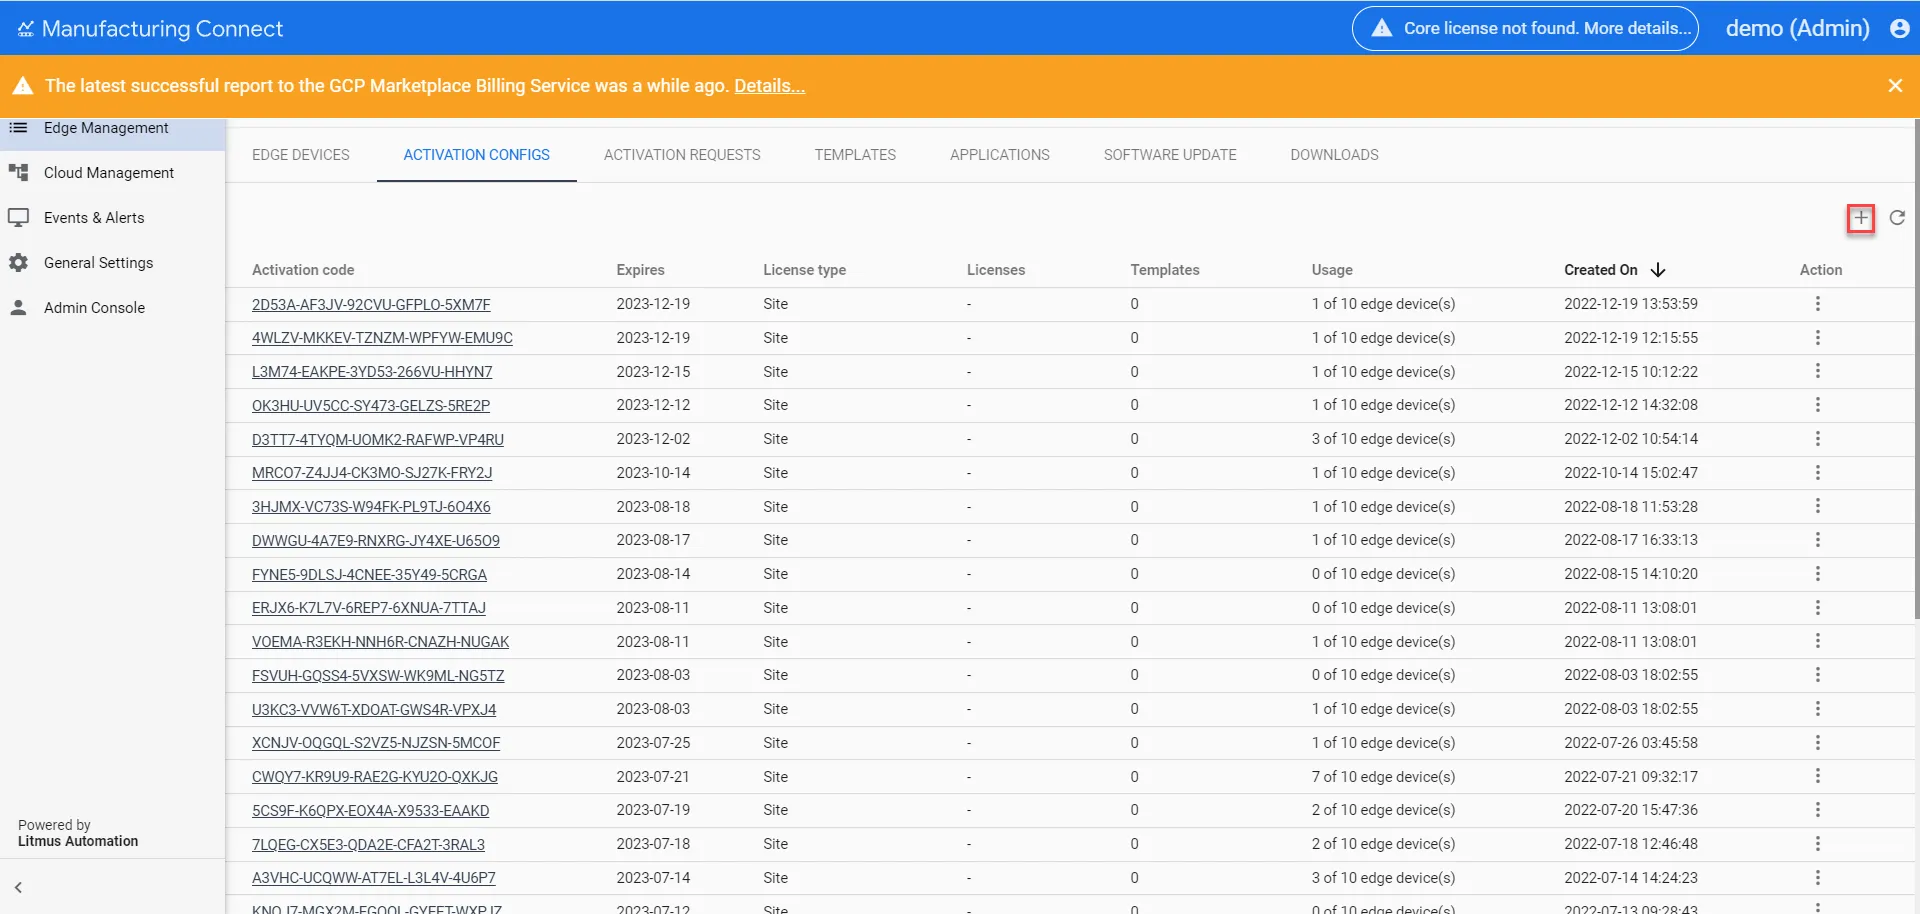Open General Settings from the sidebar
The height and width of the screenshot is (914, 1920).
(98, 263)
